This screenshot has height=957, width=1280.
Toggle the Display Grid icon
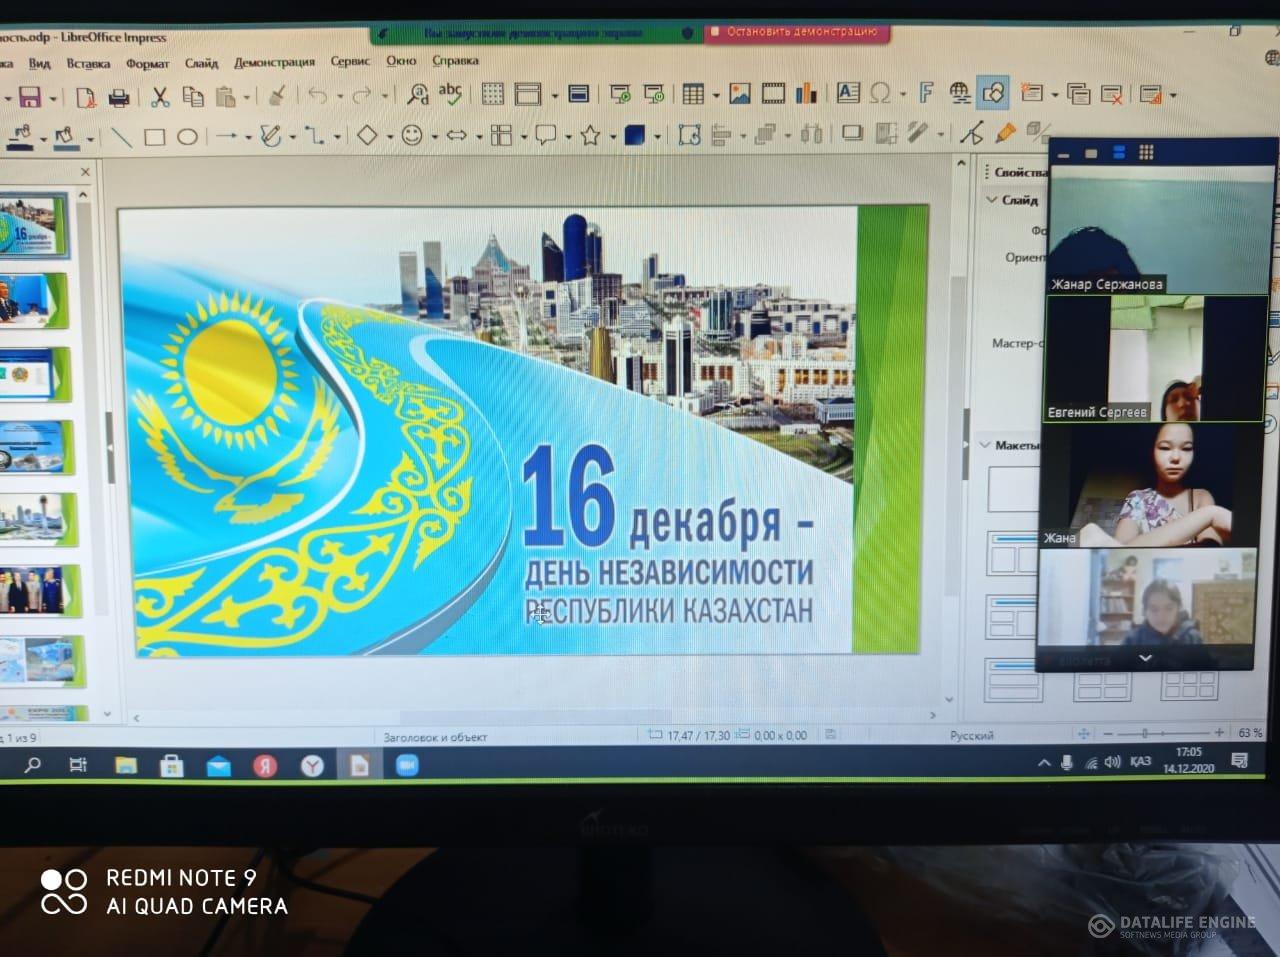tap(492, 94)
